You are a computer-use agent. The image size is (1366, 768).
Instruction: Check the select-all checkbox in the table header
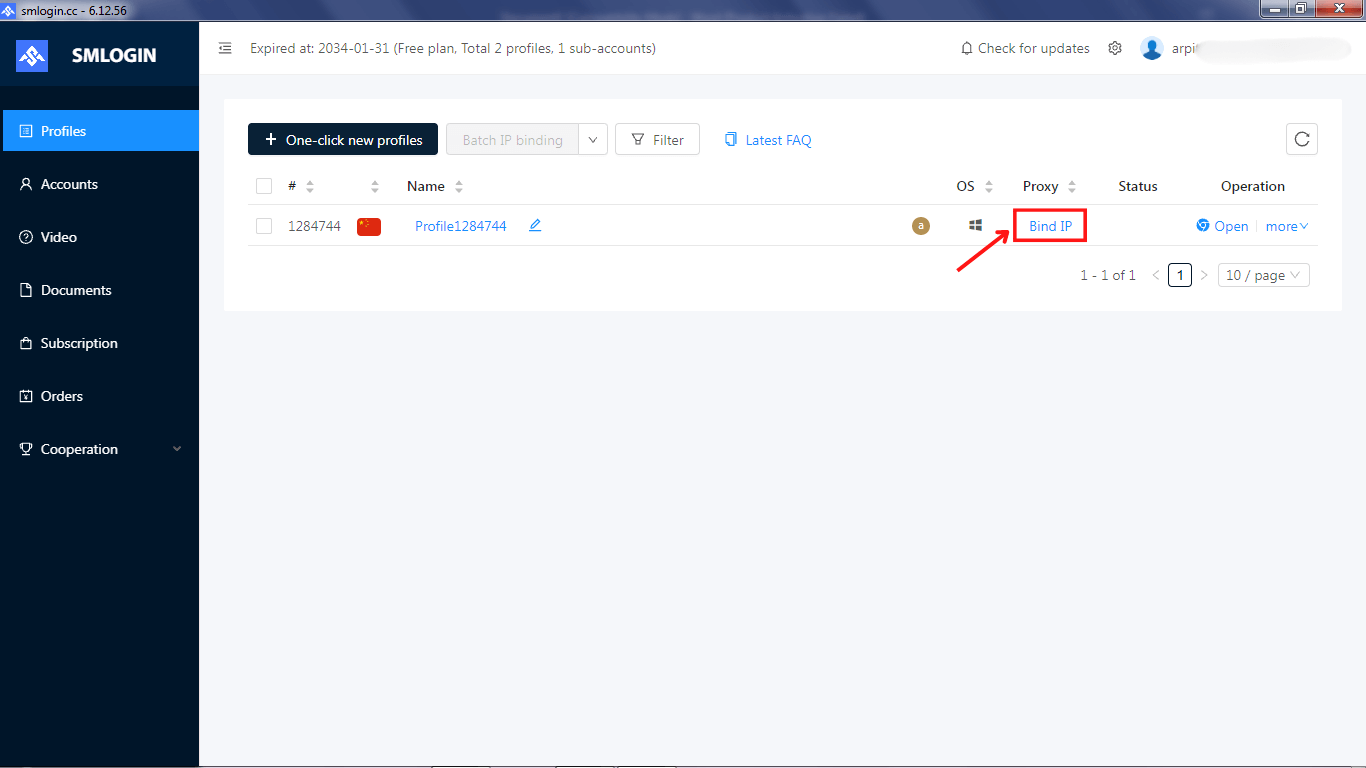pos(263,185)
